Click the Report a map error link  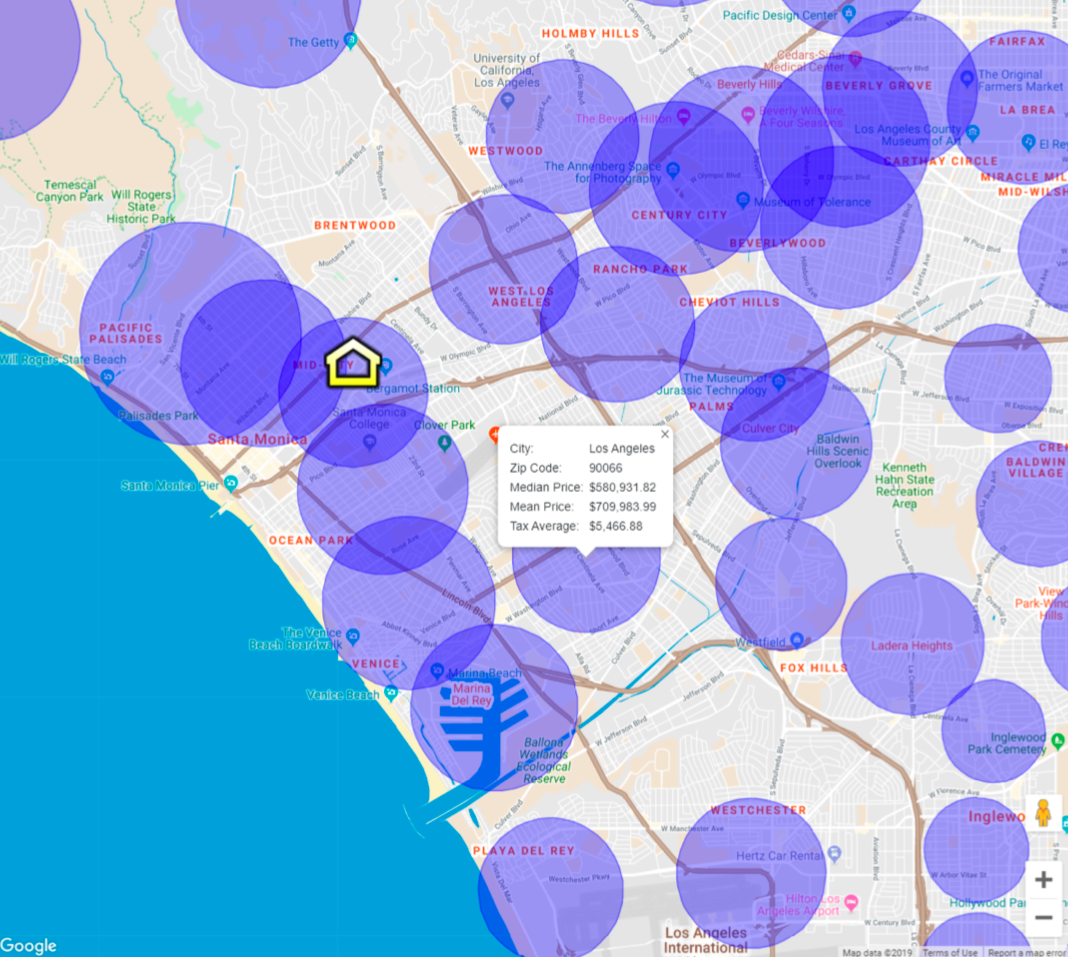[x=1026, y=952]
